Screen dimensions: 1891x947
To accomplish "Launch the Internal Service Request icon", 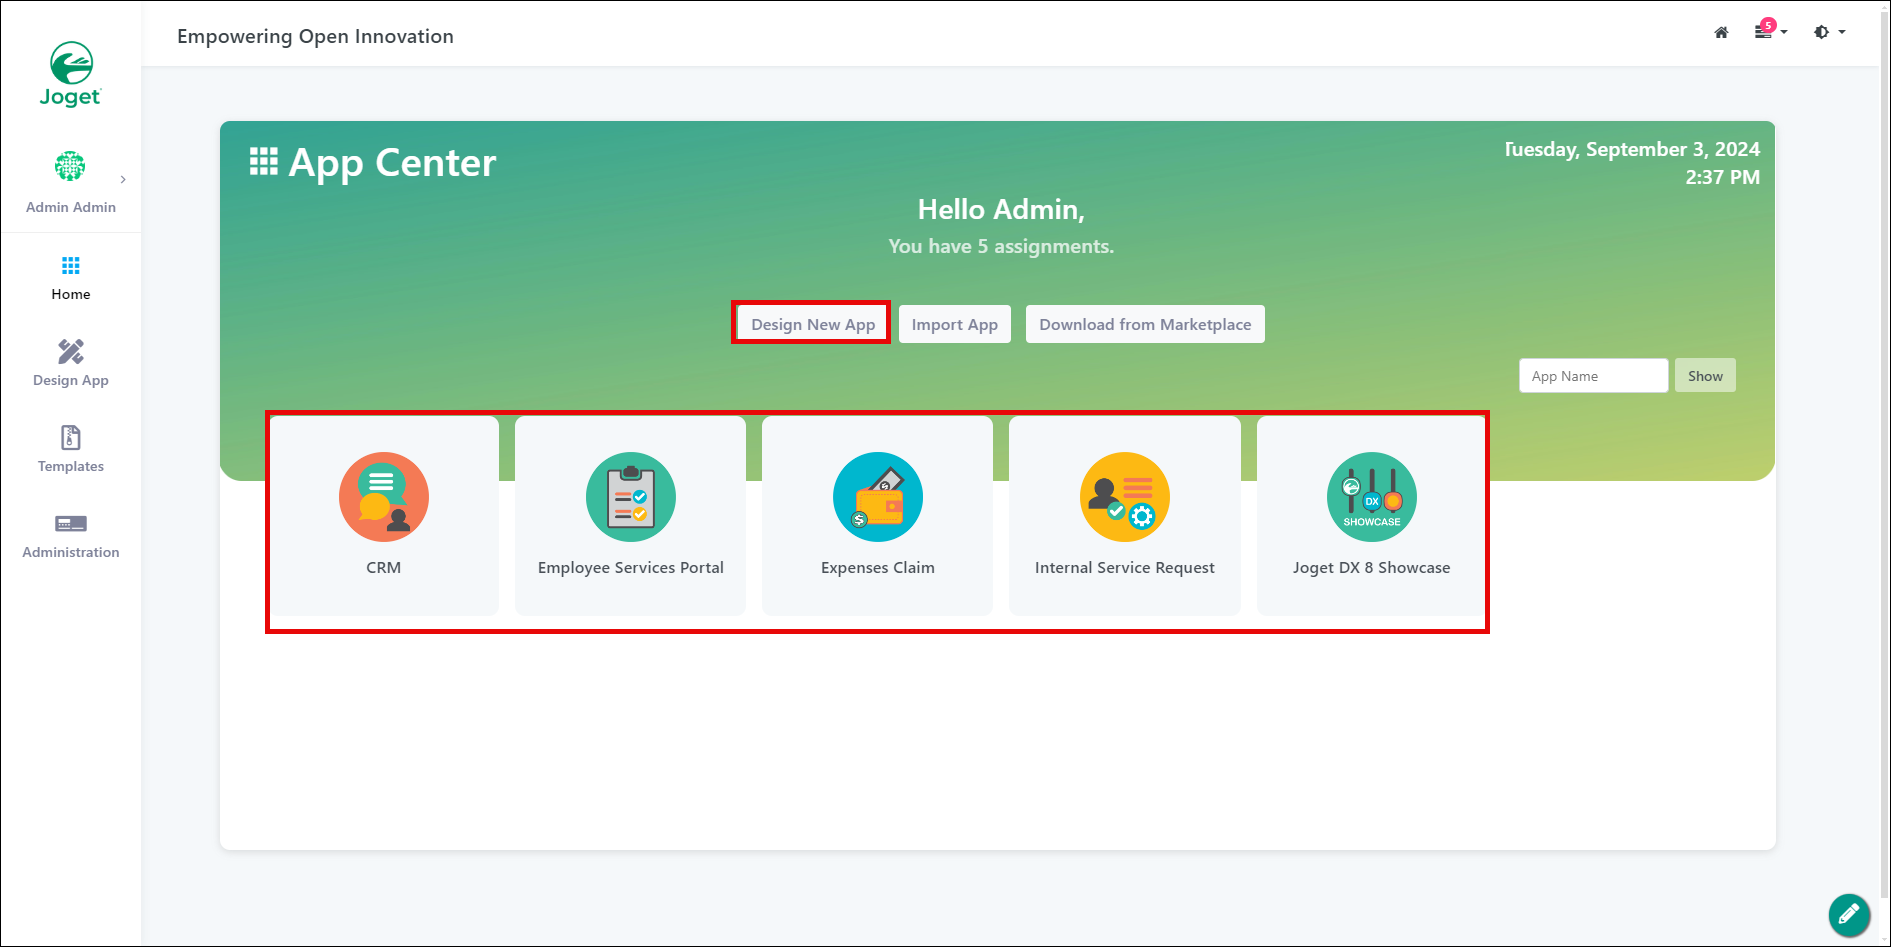I will pyautogui.click(x=1125, y=497).
